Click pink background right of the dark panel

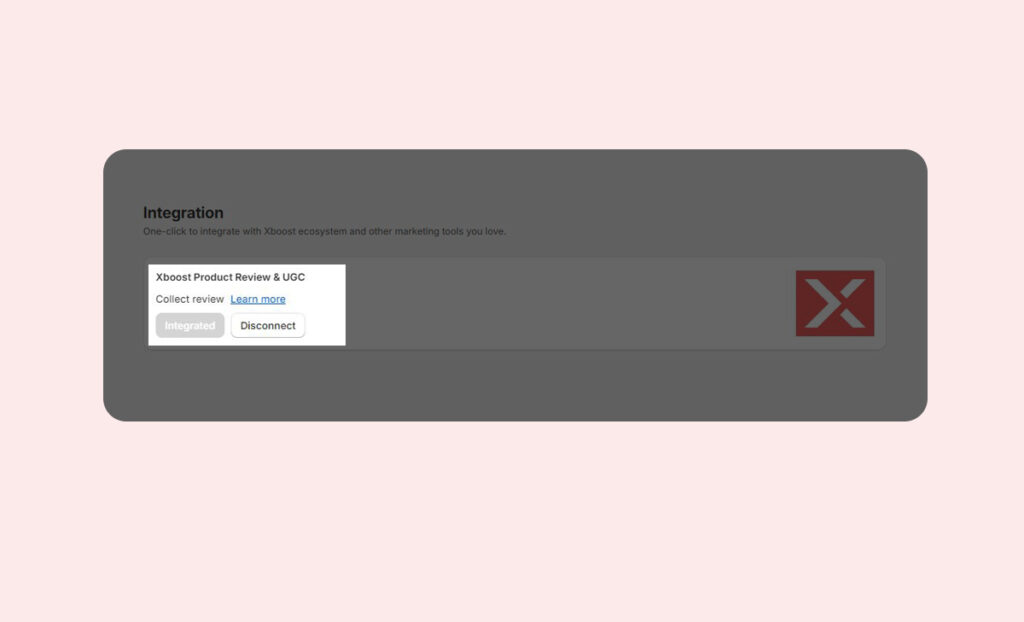point(975,285)
